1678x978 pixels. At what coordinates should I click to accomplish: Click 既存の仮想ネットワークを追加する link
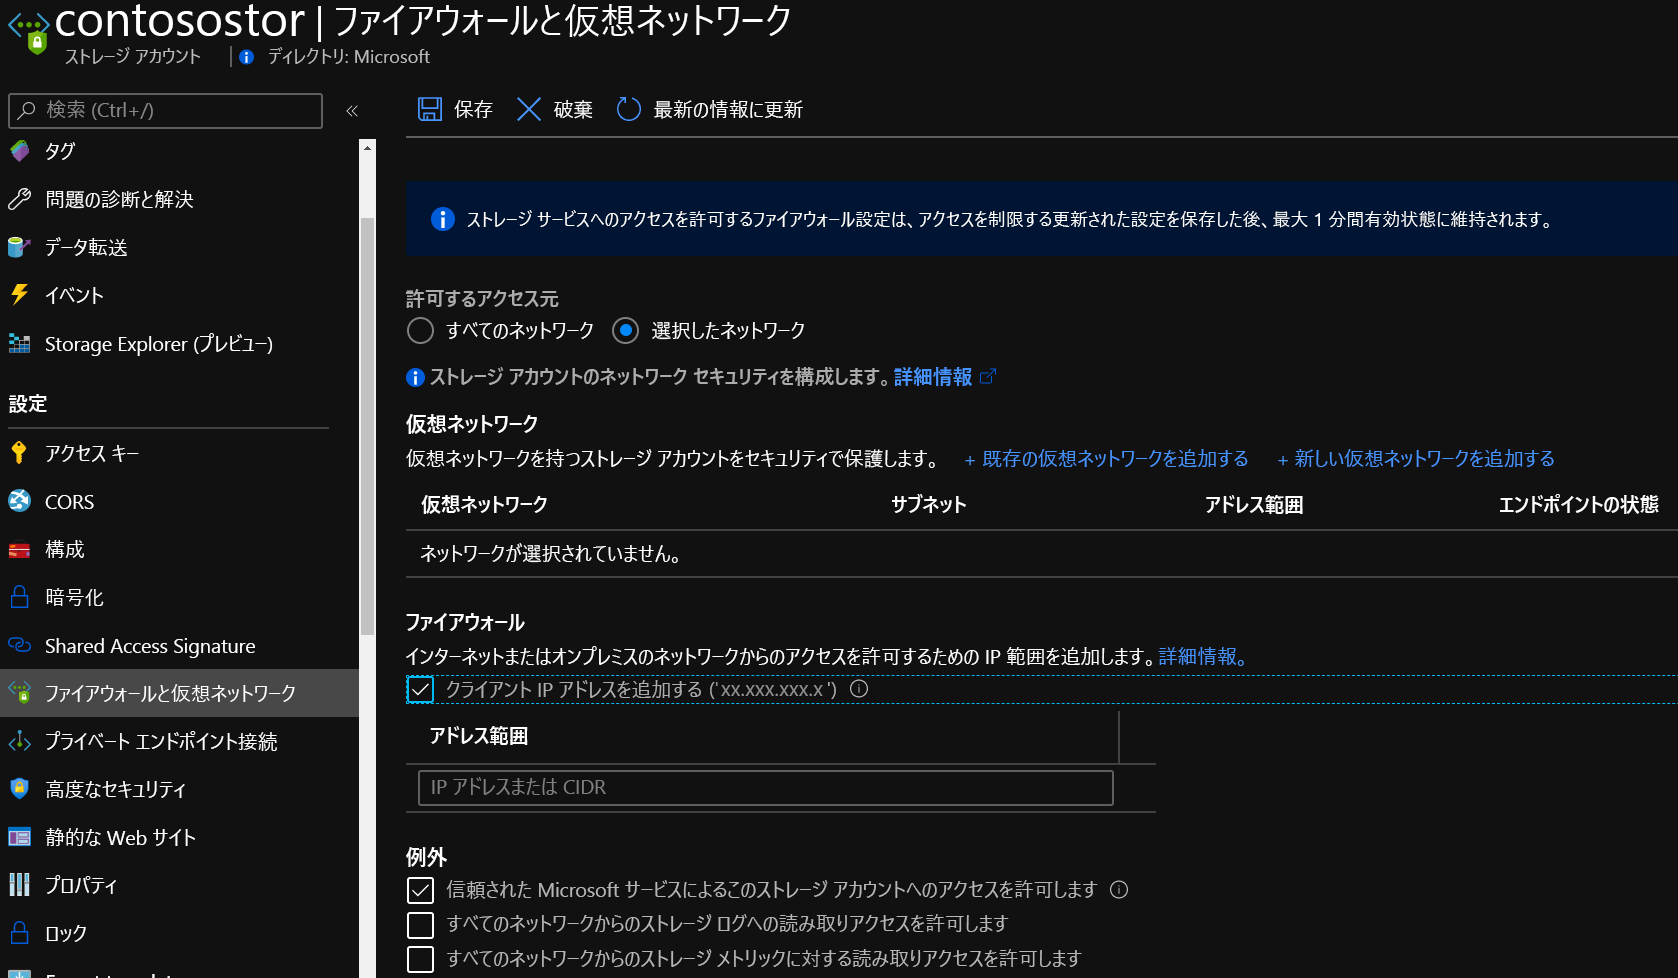pos(1106,458)
